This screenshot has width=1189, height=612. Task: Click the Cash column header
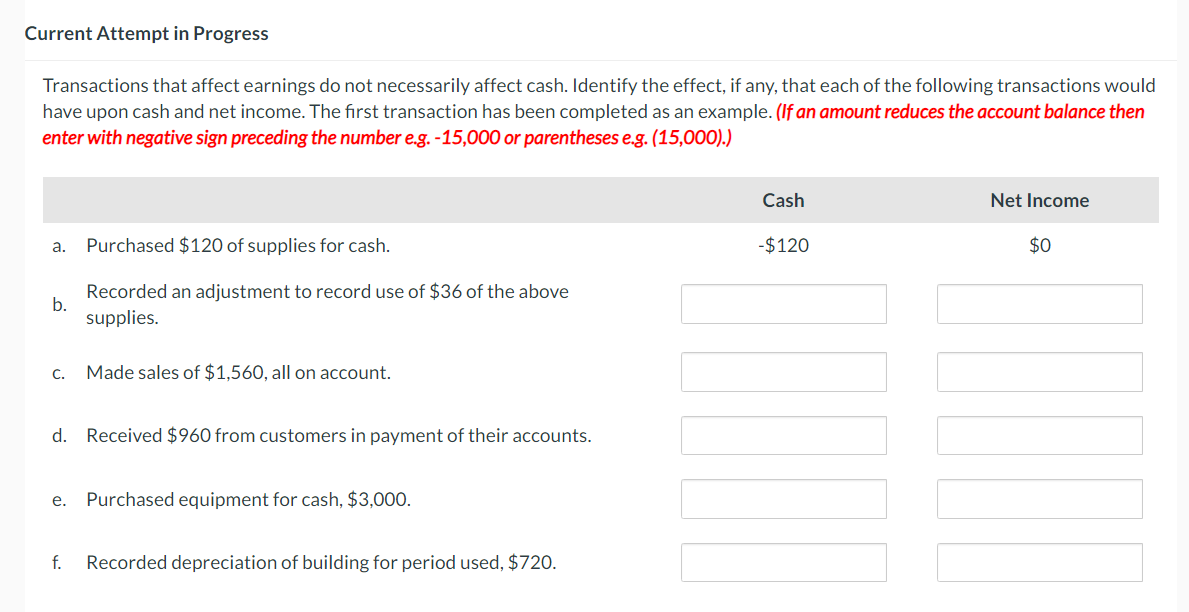pyautogui.click(x=783, y=200)
